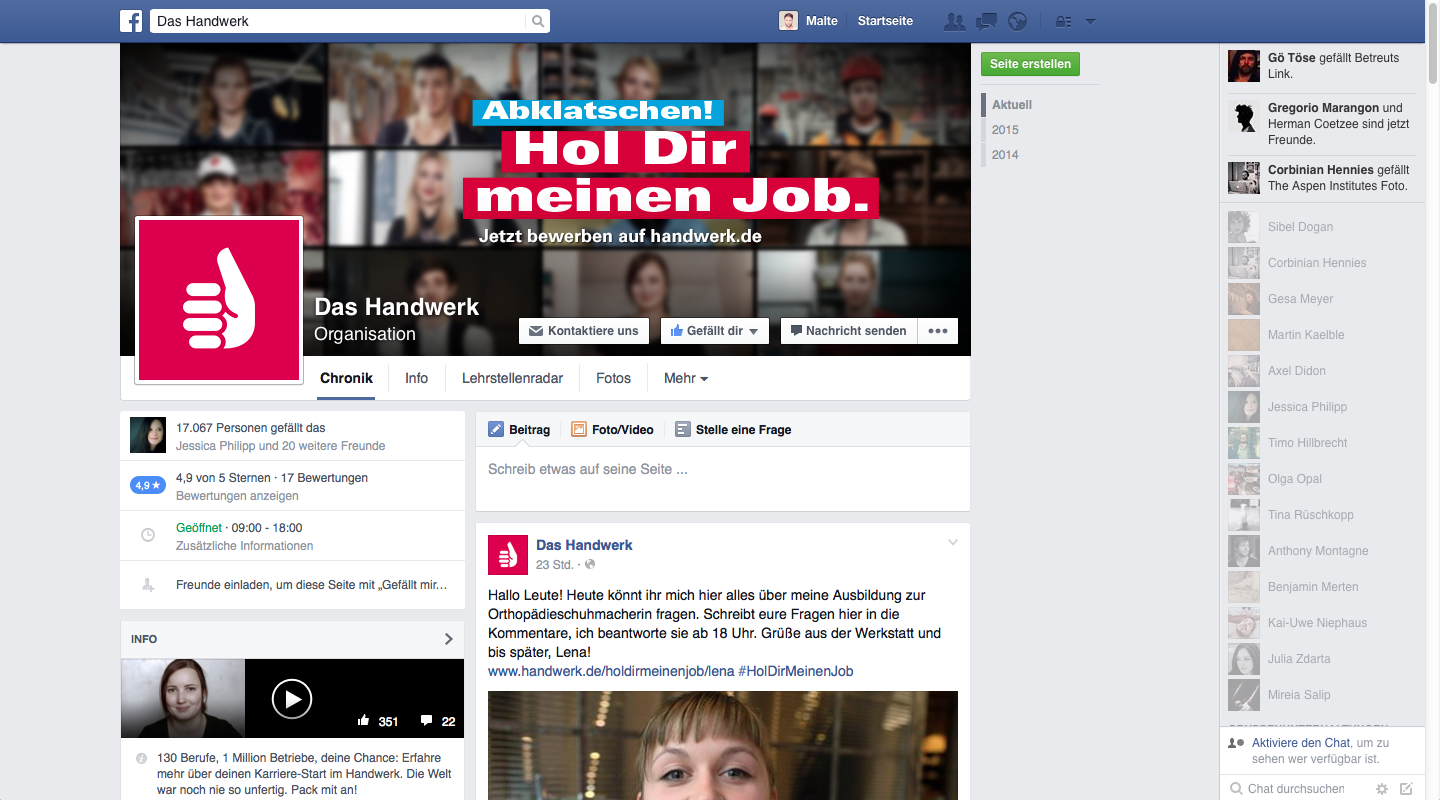This screenshot has height=800, width=1440.
Task: Click the search magnifier icon
Action: (538, 21)
